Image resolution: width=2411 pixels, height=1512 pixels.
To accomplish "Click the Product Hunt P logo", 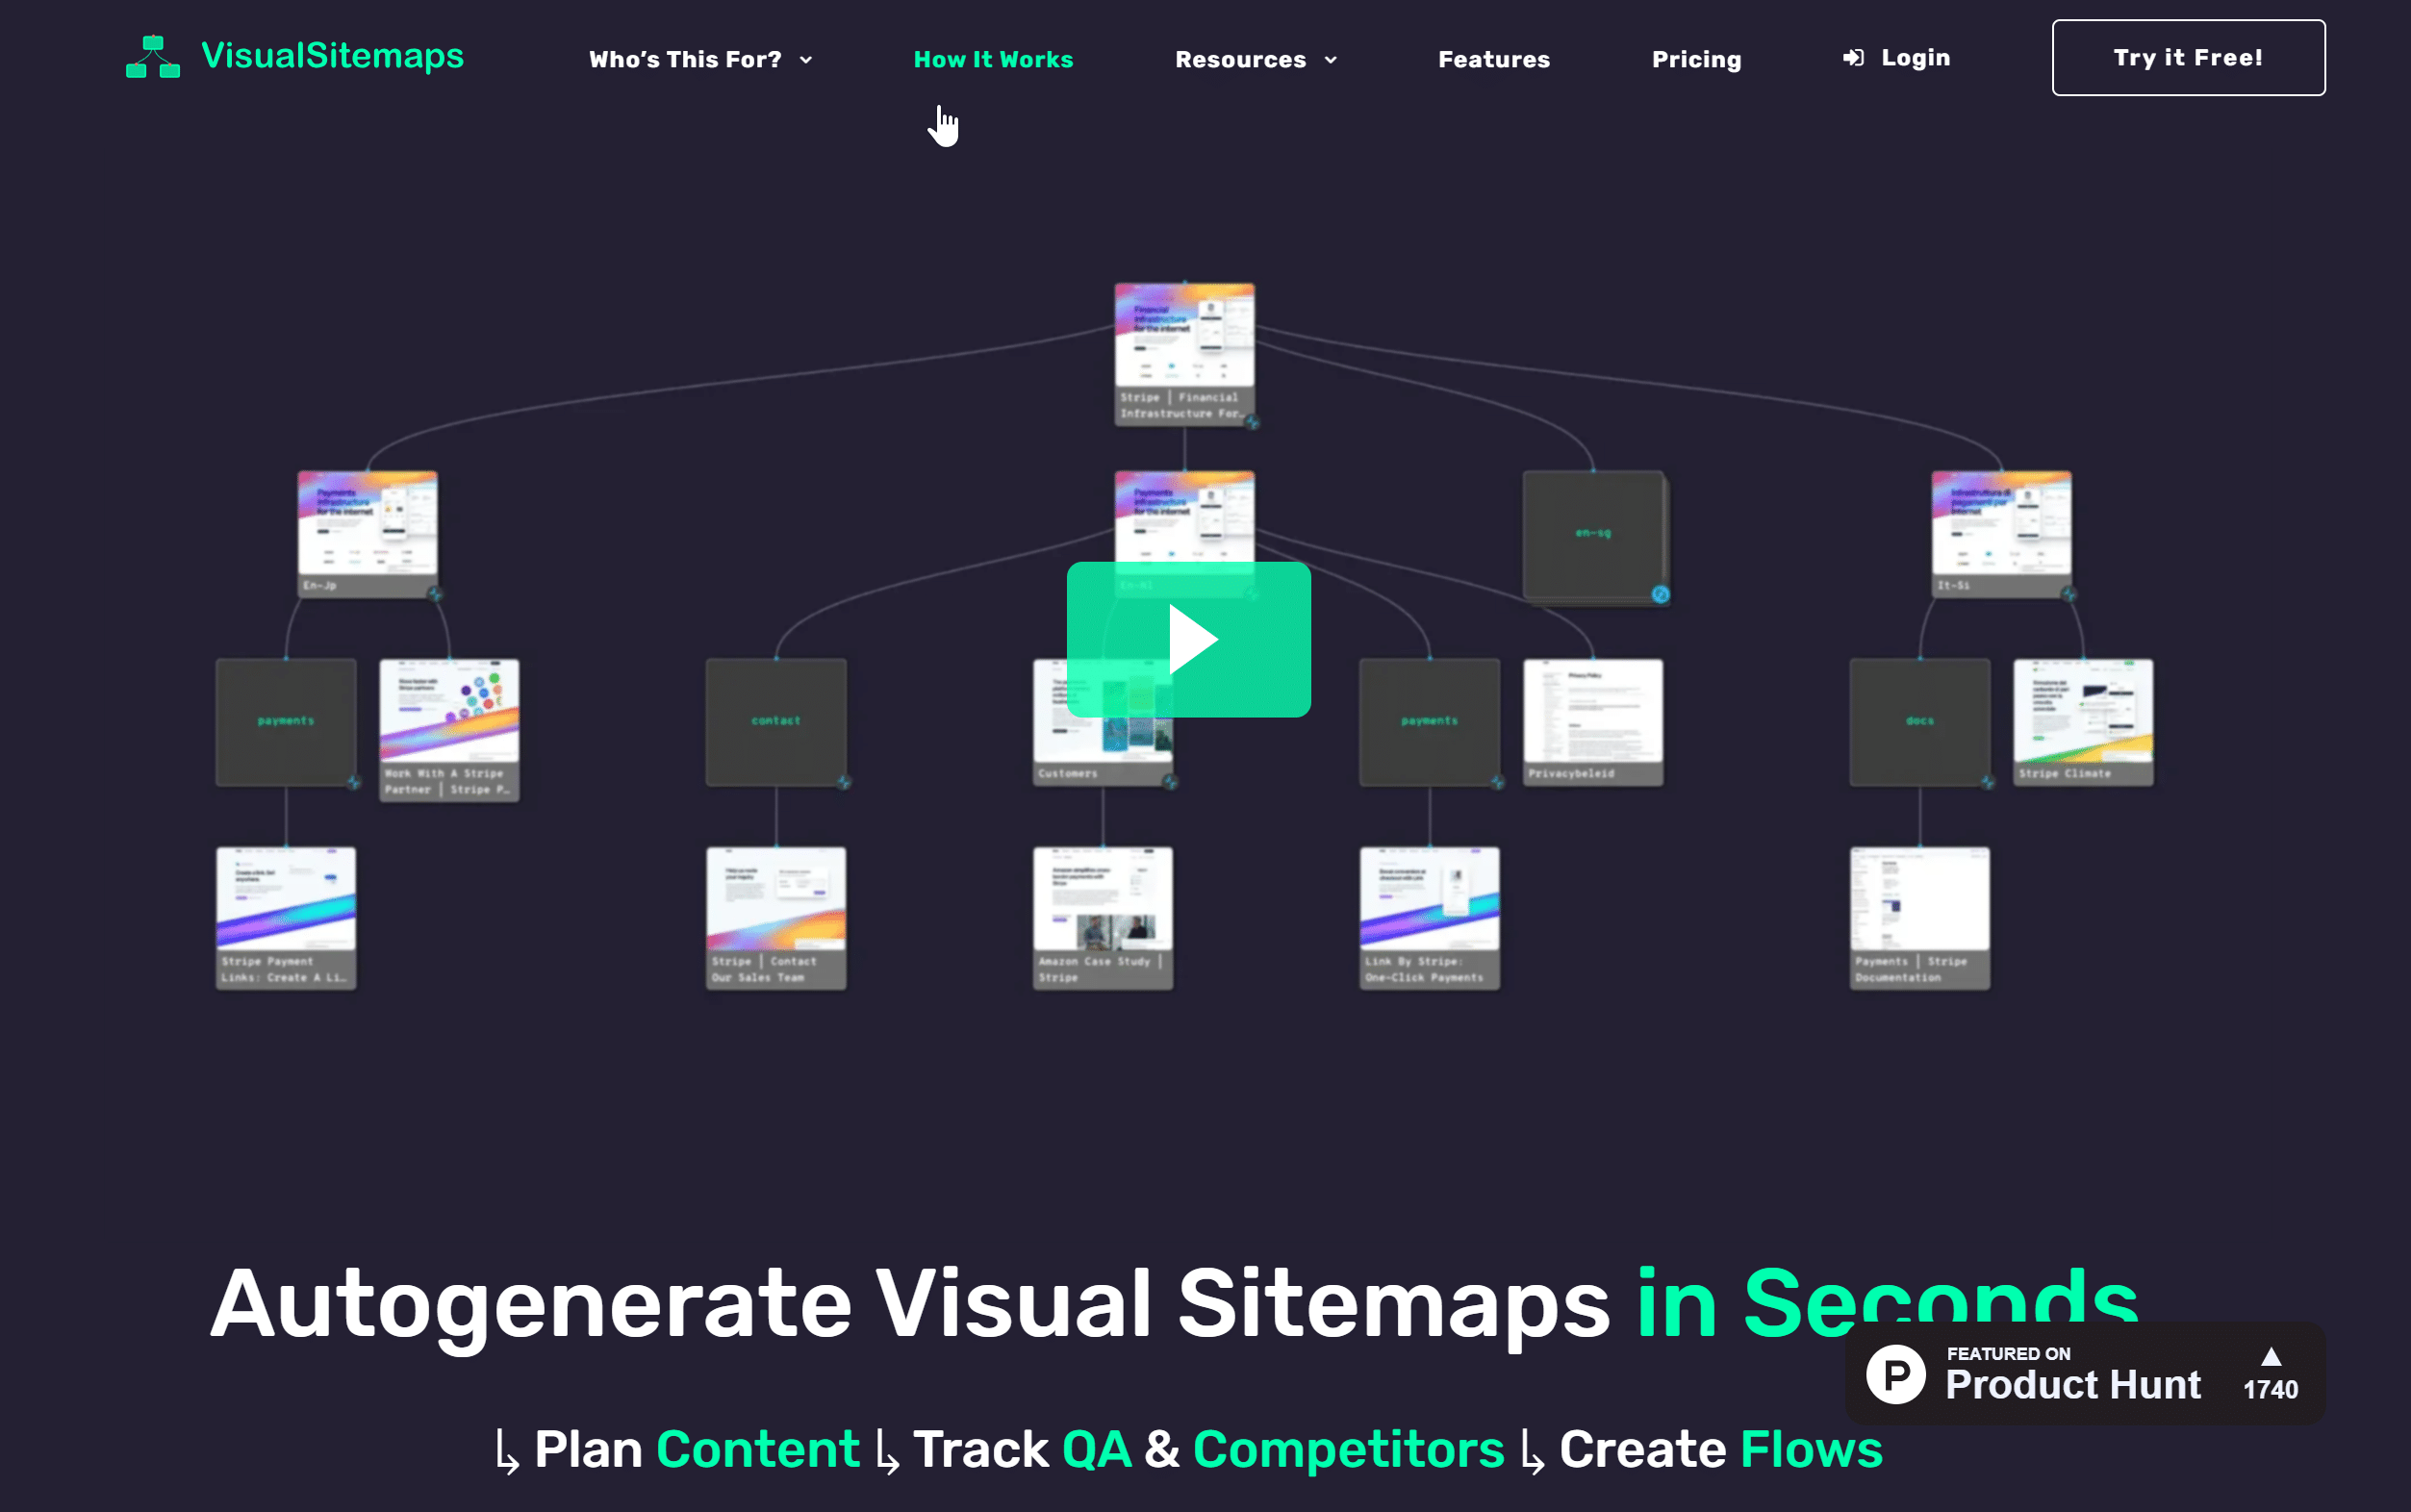I will click(1896, 1374).
